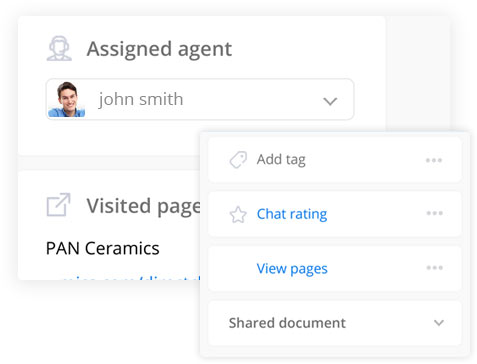Open the three-dot menu on Add tag row
Image resolution: width=477 pixels, height=364 pixels.
pyautogui.click(x=434, y=160)
